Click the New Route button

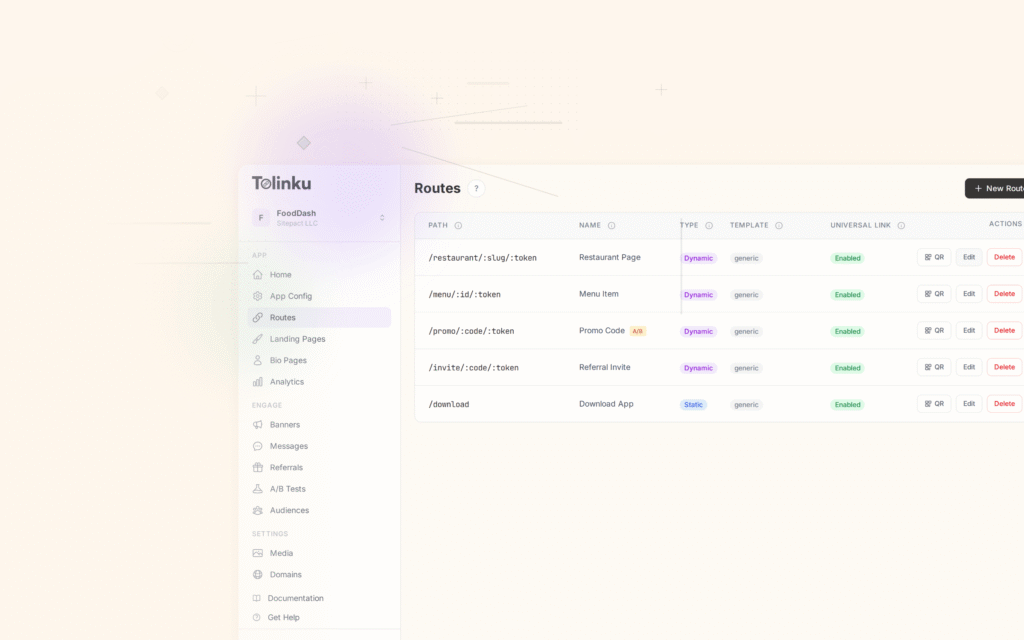coord(995,188)
